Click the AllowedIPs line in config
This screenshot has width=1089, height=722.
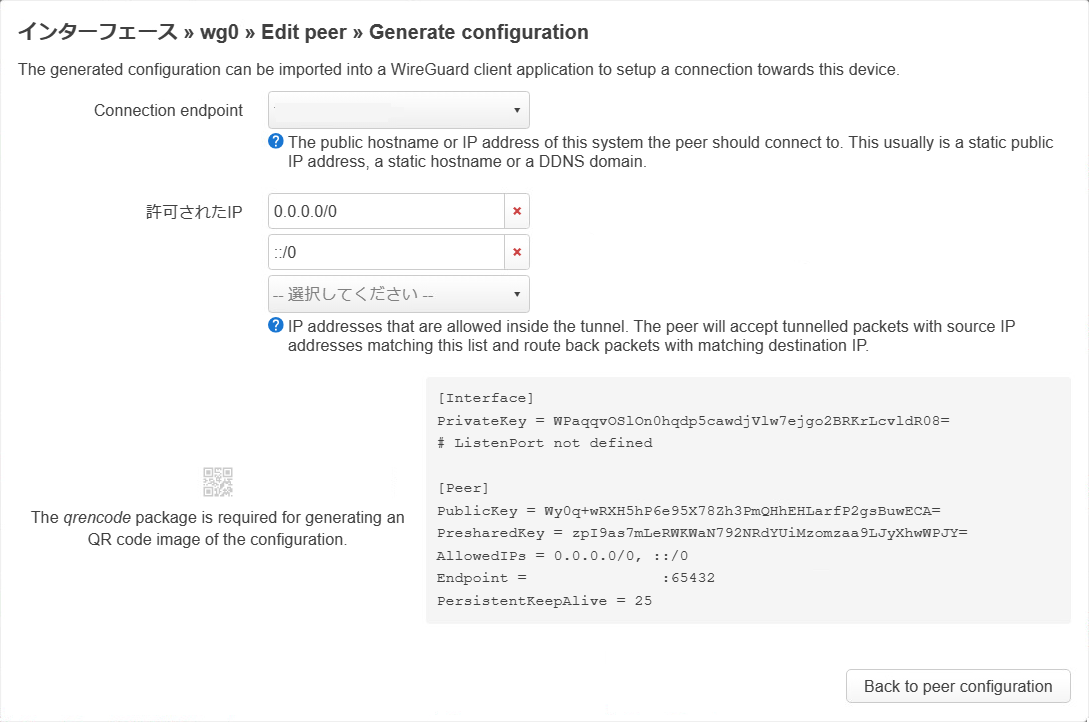[562, 555]
